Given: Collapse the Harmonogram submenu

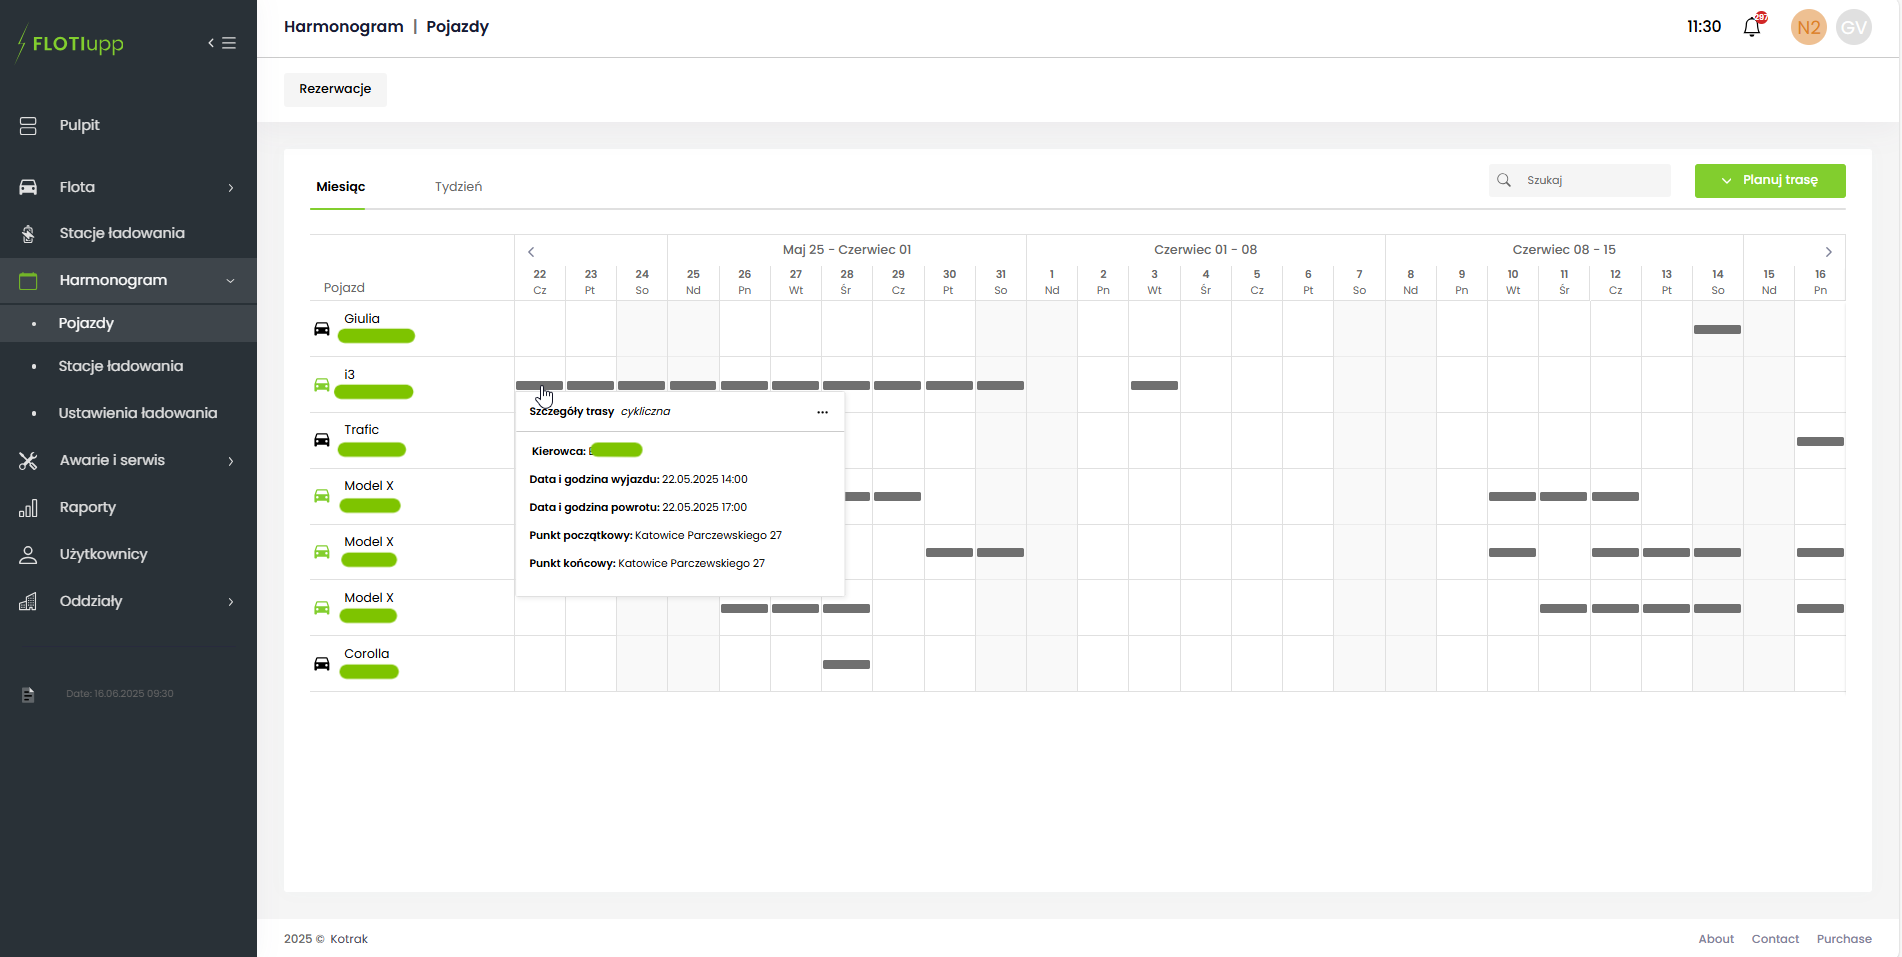Looking at the screenshot, I should [x=231, y=281].
